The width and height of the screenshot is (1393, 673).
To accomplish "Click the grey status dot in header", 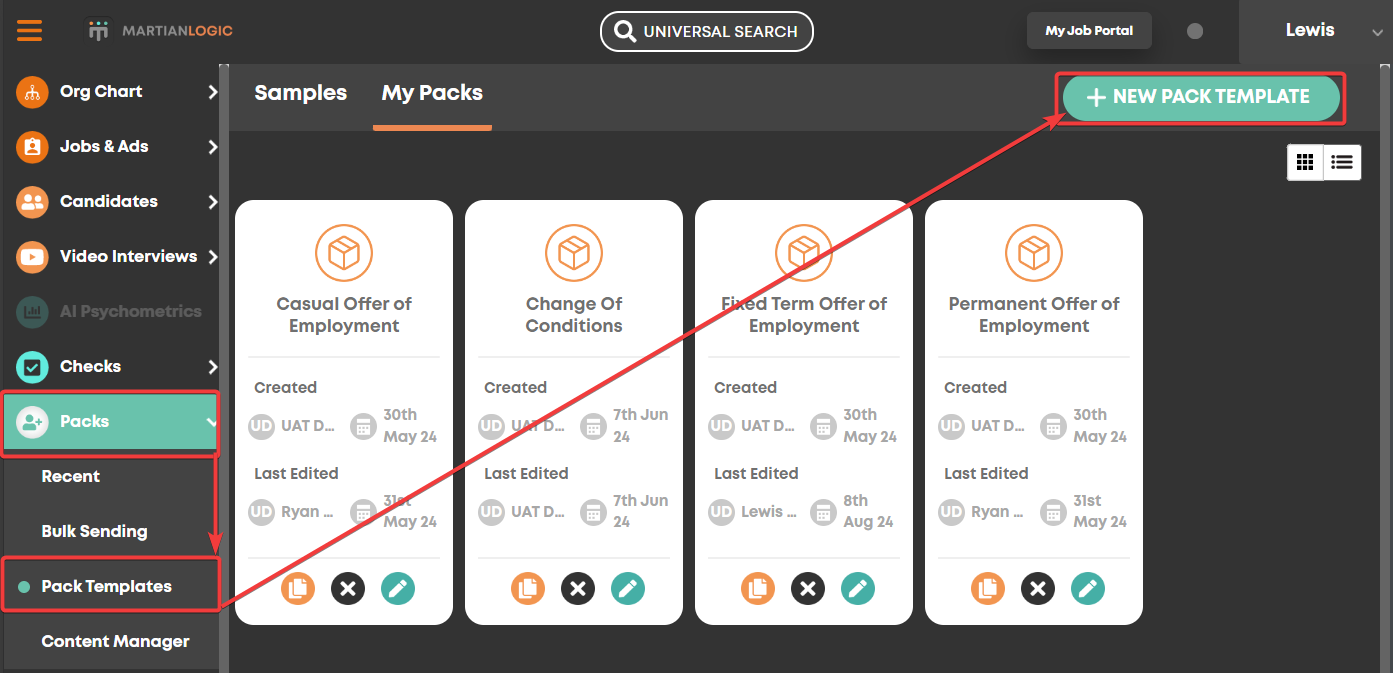I will (x=1195, y=31).
